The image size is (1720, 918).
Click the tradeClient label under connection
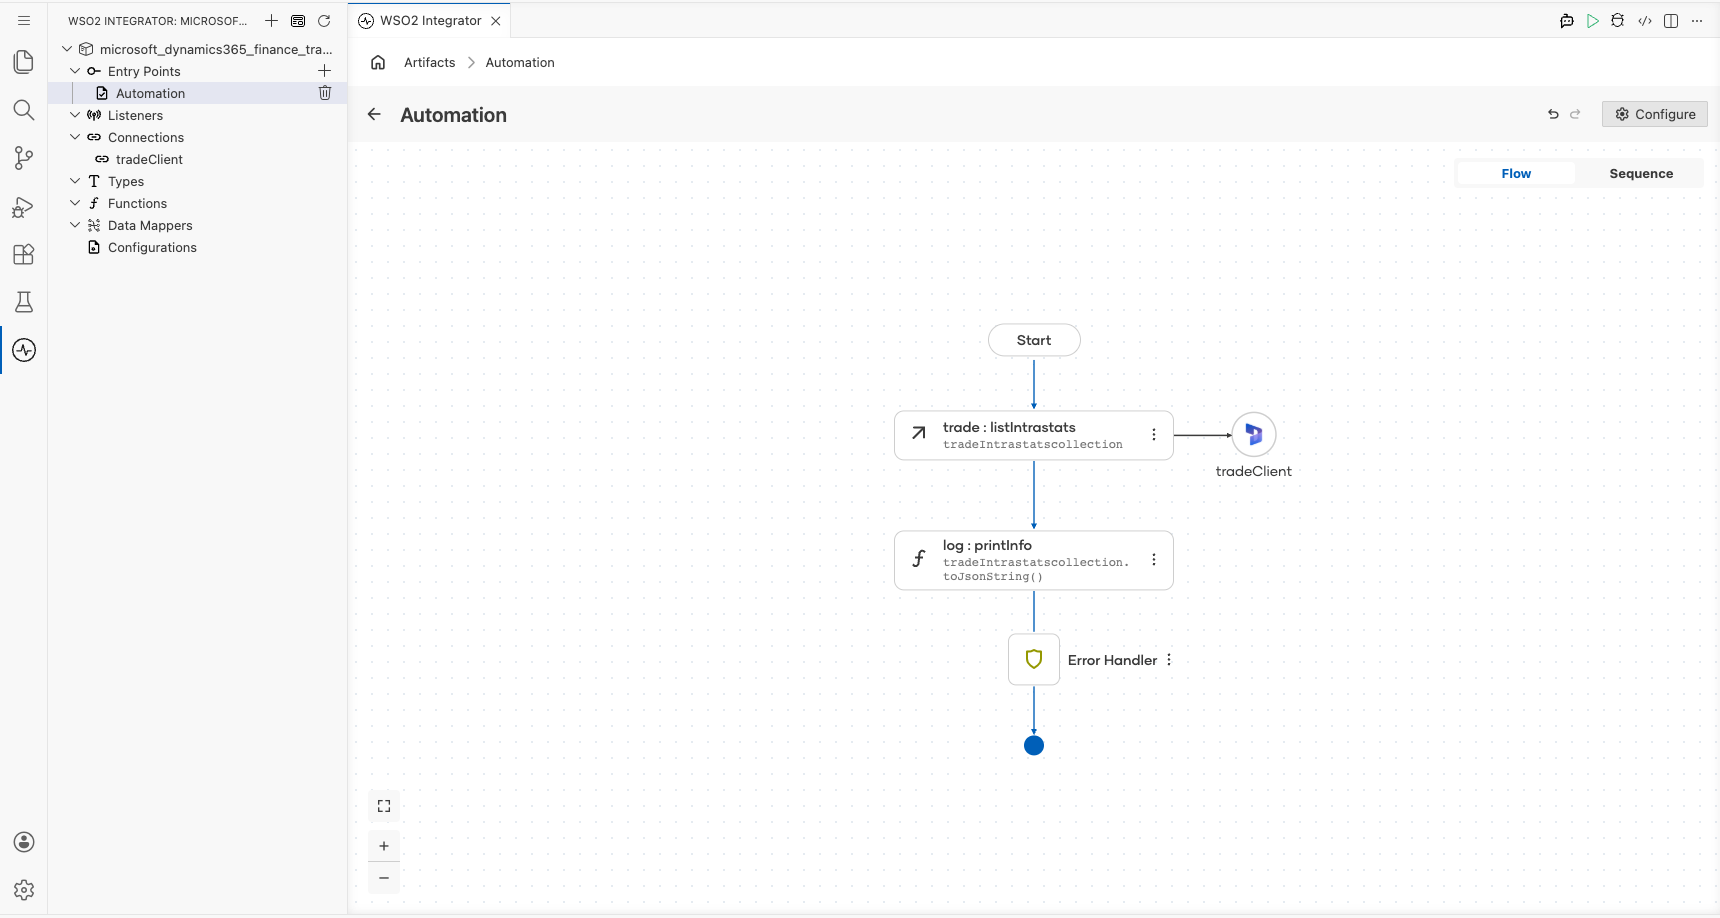1254,471
